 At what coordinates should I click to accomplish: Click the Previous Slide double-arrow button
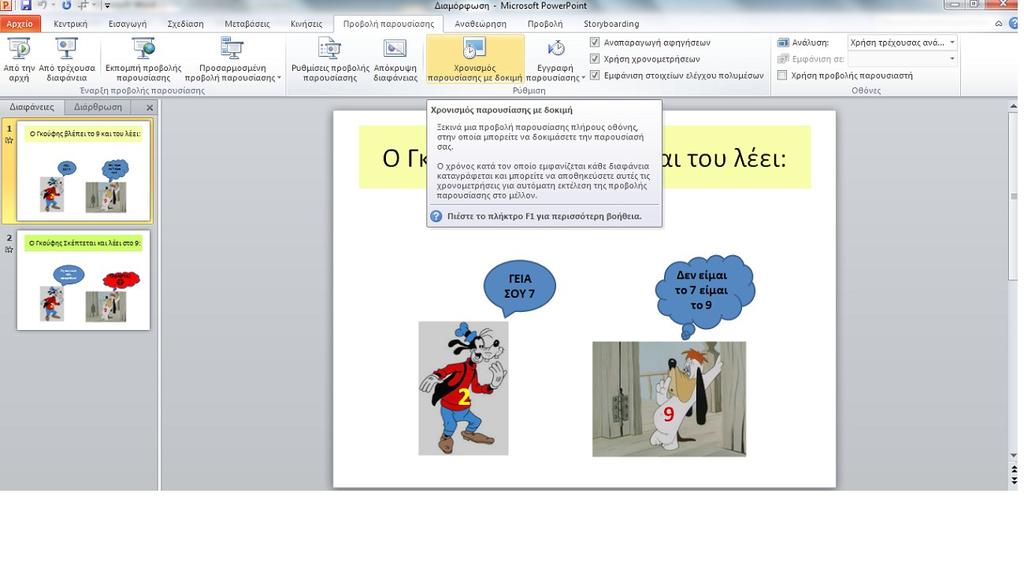click(x=1013, y=469)
